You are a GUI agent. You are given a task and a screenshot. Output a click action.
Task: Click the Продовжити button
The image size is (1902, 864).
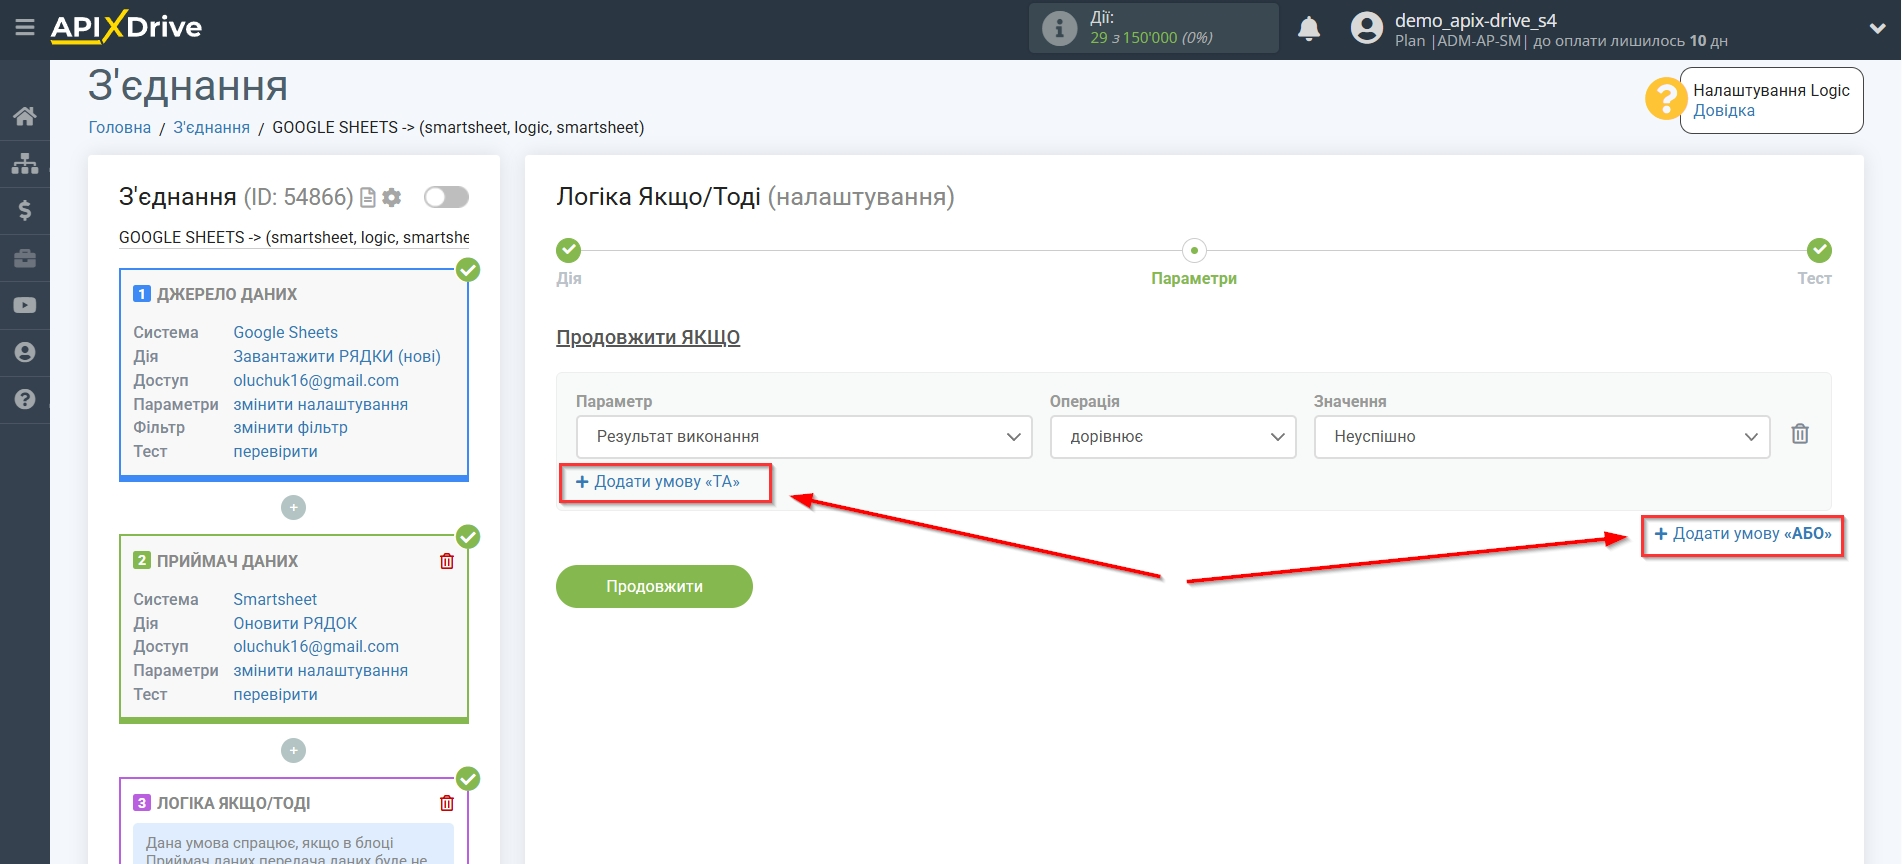click(x=654, y=586)
